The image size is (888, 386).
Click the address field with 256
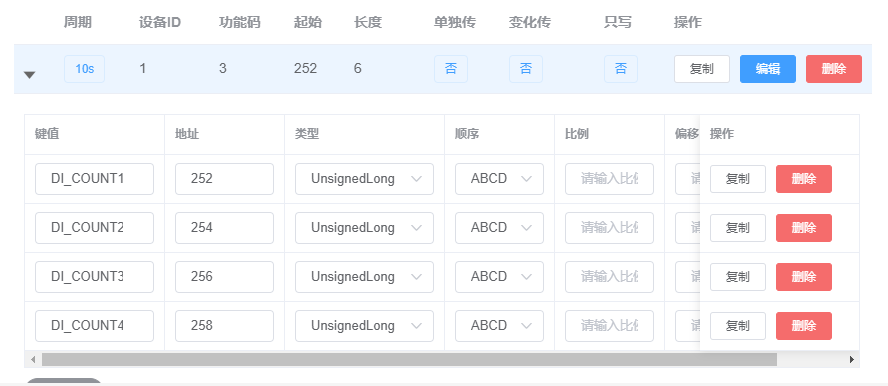point(224,277)
